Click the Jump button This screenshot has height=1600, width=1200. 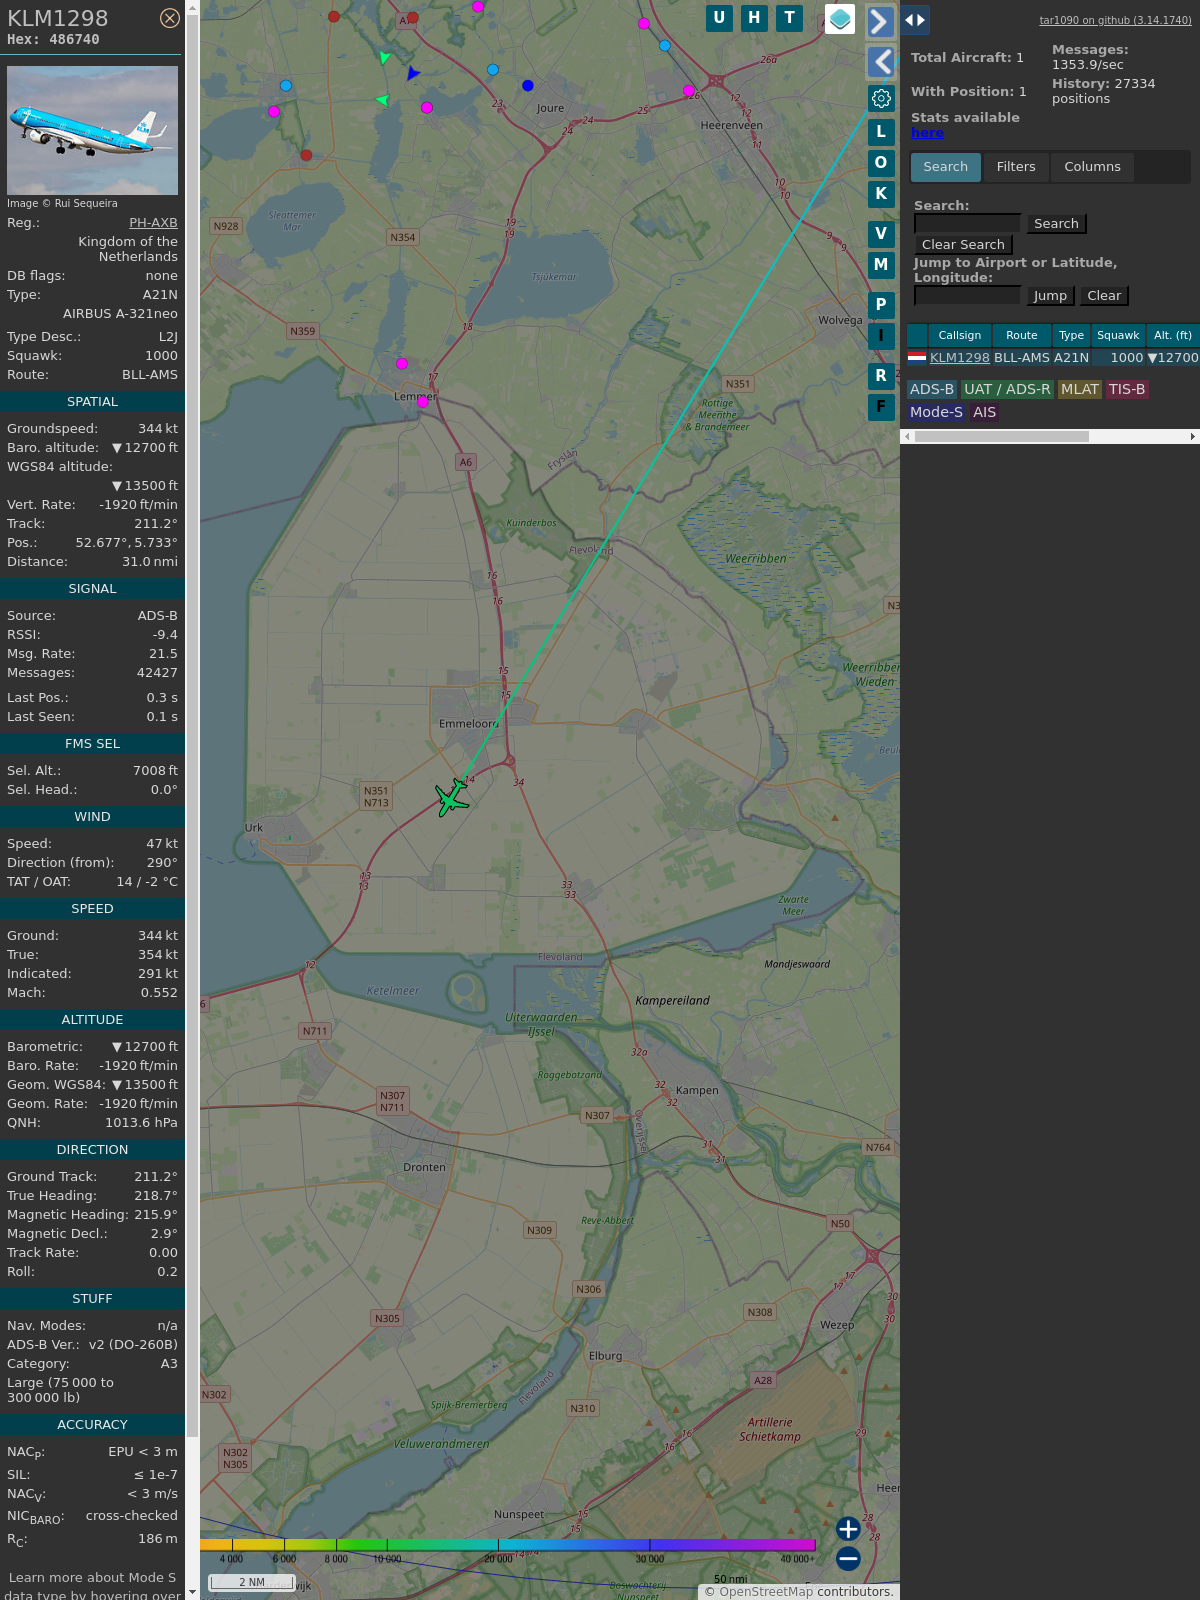1050,296
